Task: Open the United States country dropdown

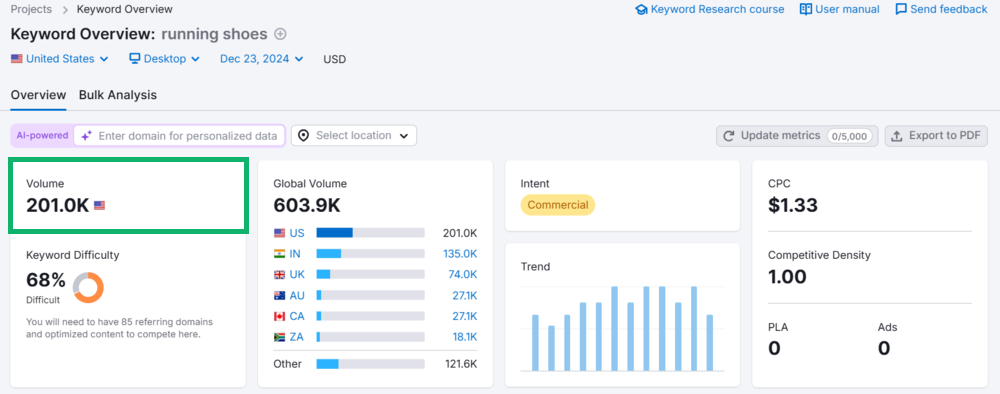Action: 60,59
